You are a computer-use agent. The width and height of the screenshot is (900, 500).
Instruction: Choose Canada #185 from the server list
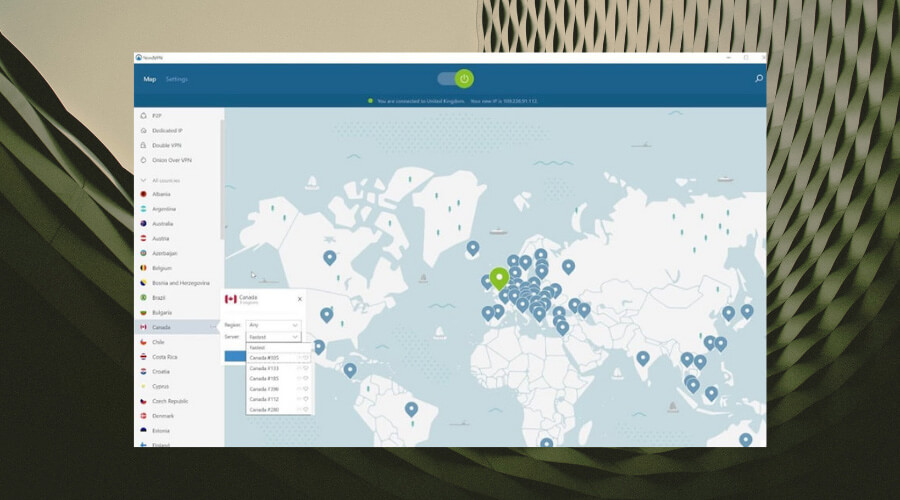coord(265,378)
